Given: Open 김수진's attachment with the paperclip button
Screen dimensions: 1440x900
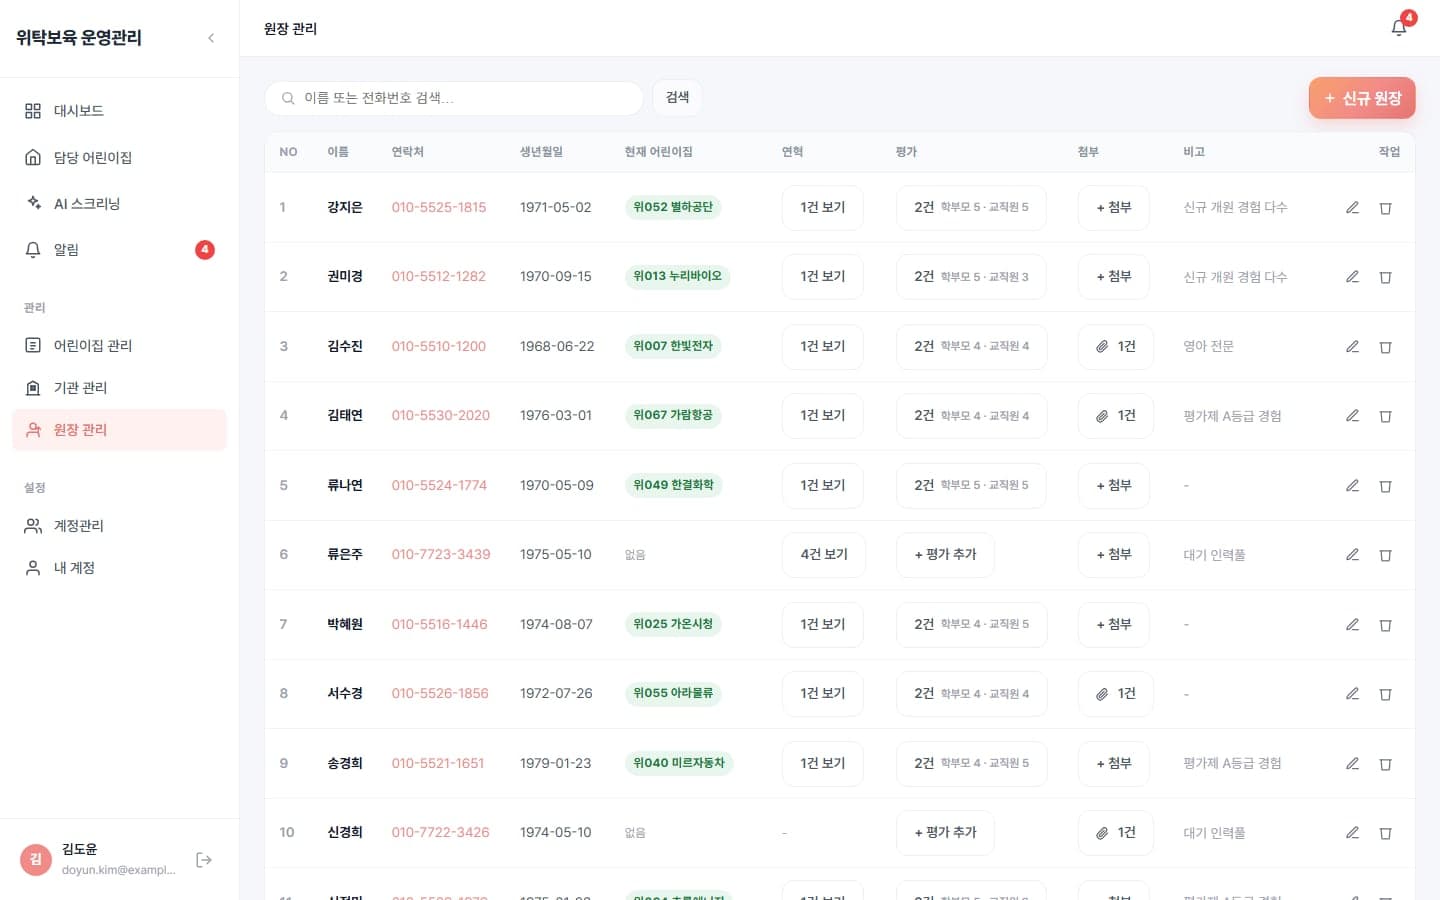Looking at the screenshot, I should pos(1115,347).
